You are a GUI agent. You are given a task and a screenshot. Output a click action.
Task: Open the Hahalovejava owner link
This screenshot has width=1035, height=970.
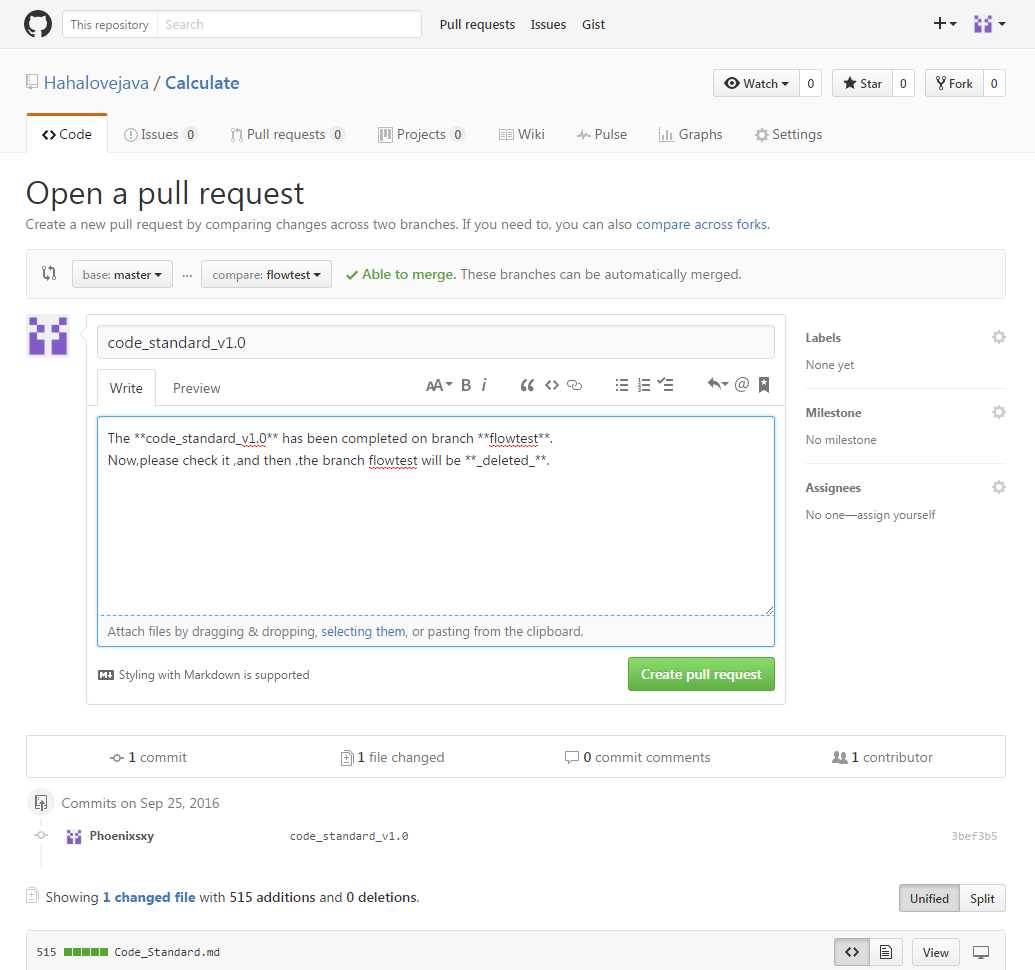tap(96, 82)
